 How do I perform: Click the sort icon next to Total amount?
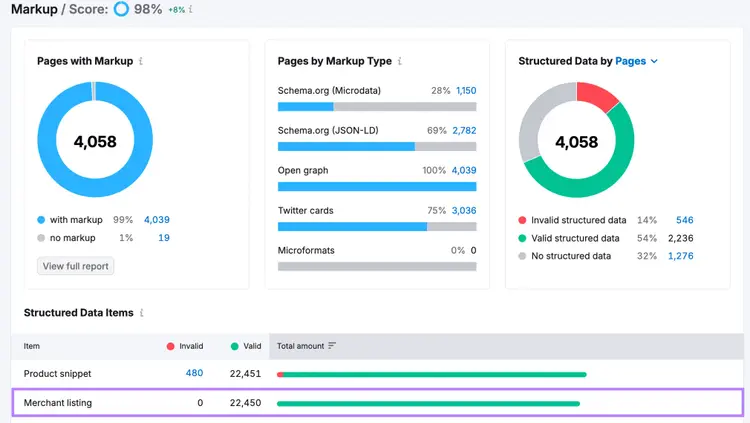click(x=332, y=345)
